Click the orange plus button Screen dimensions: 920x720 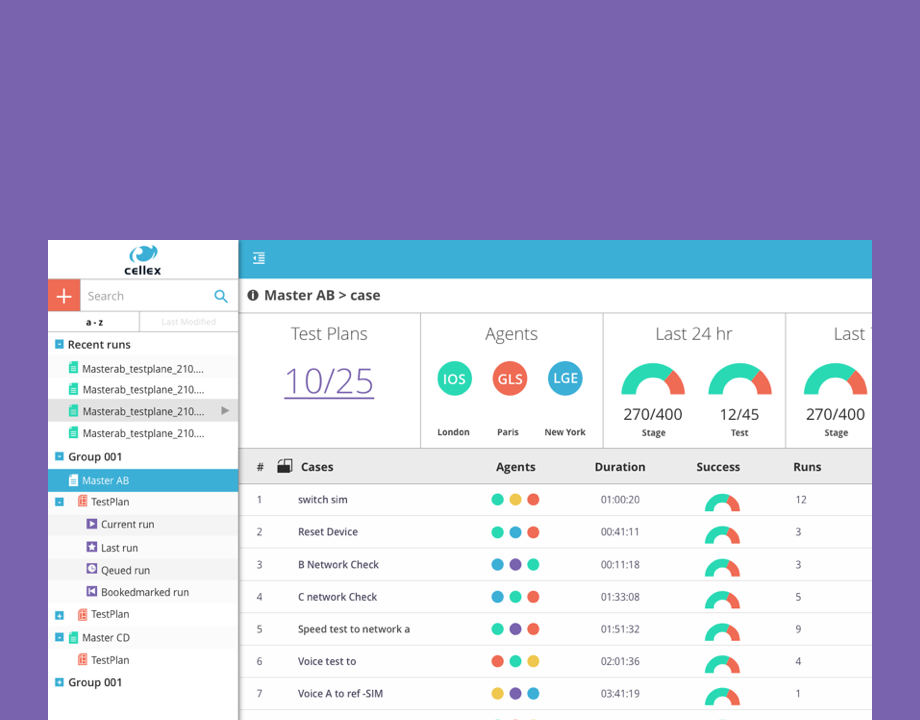63,295
